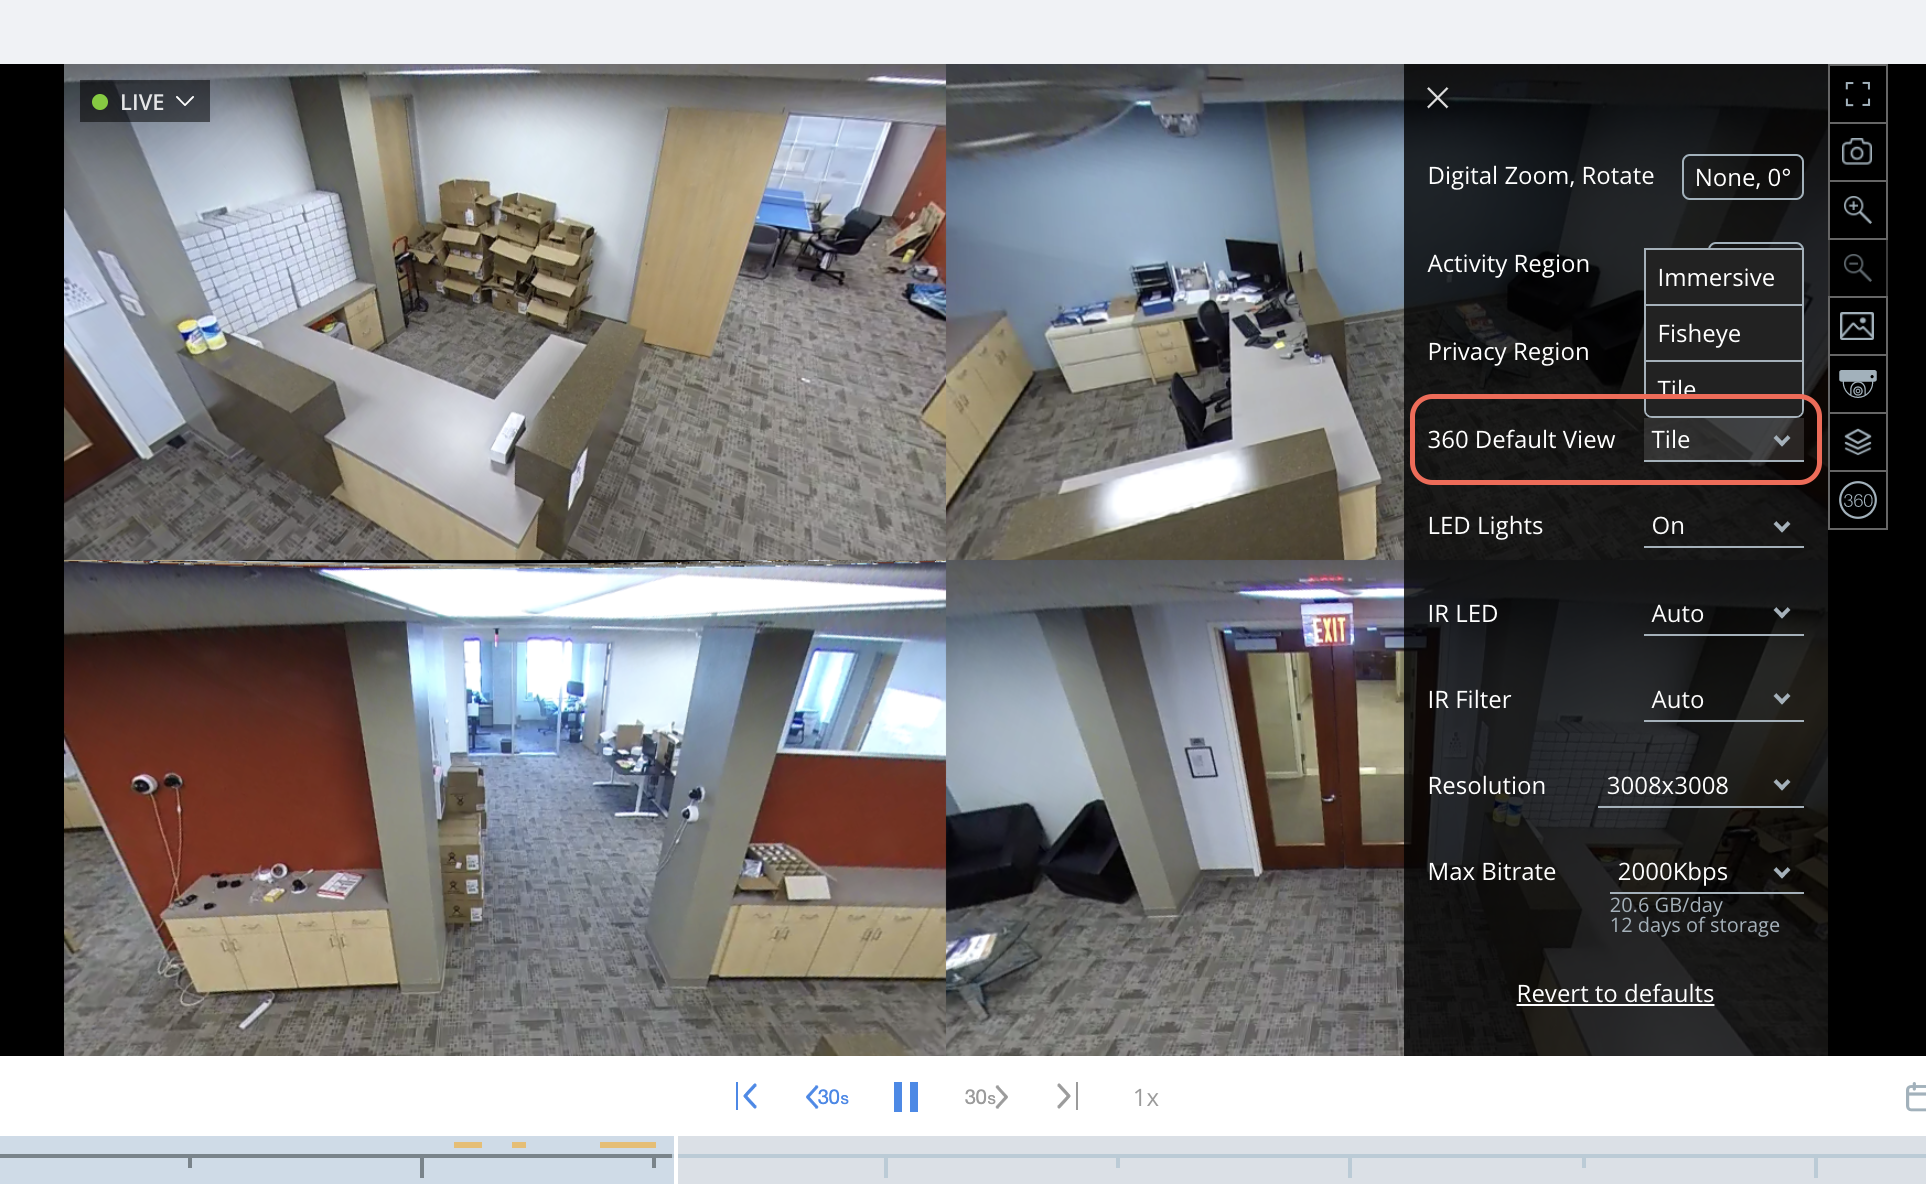
Task: Click Revert to defaults link
Action: (1615, 993)
